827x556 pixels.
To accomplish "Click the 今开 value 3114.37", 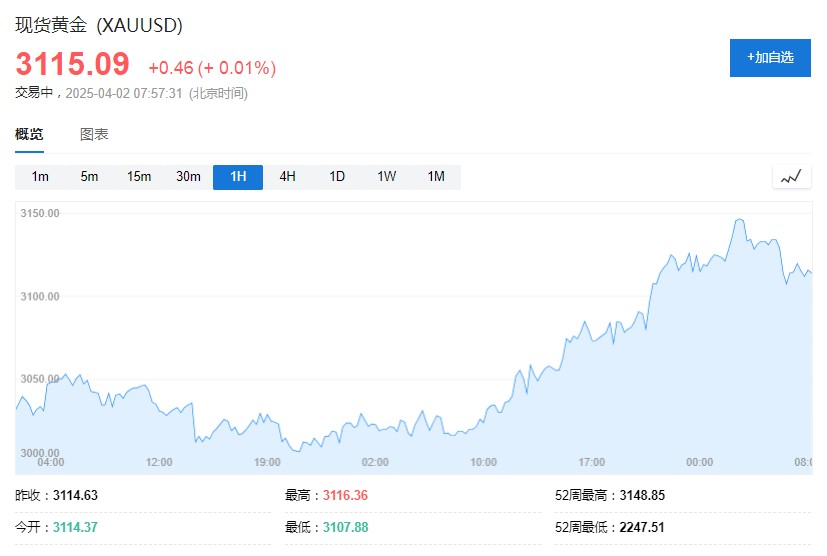I will [75, 527].
